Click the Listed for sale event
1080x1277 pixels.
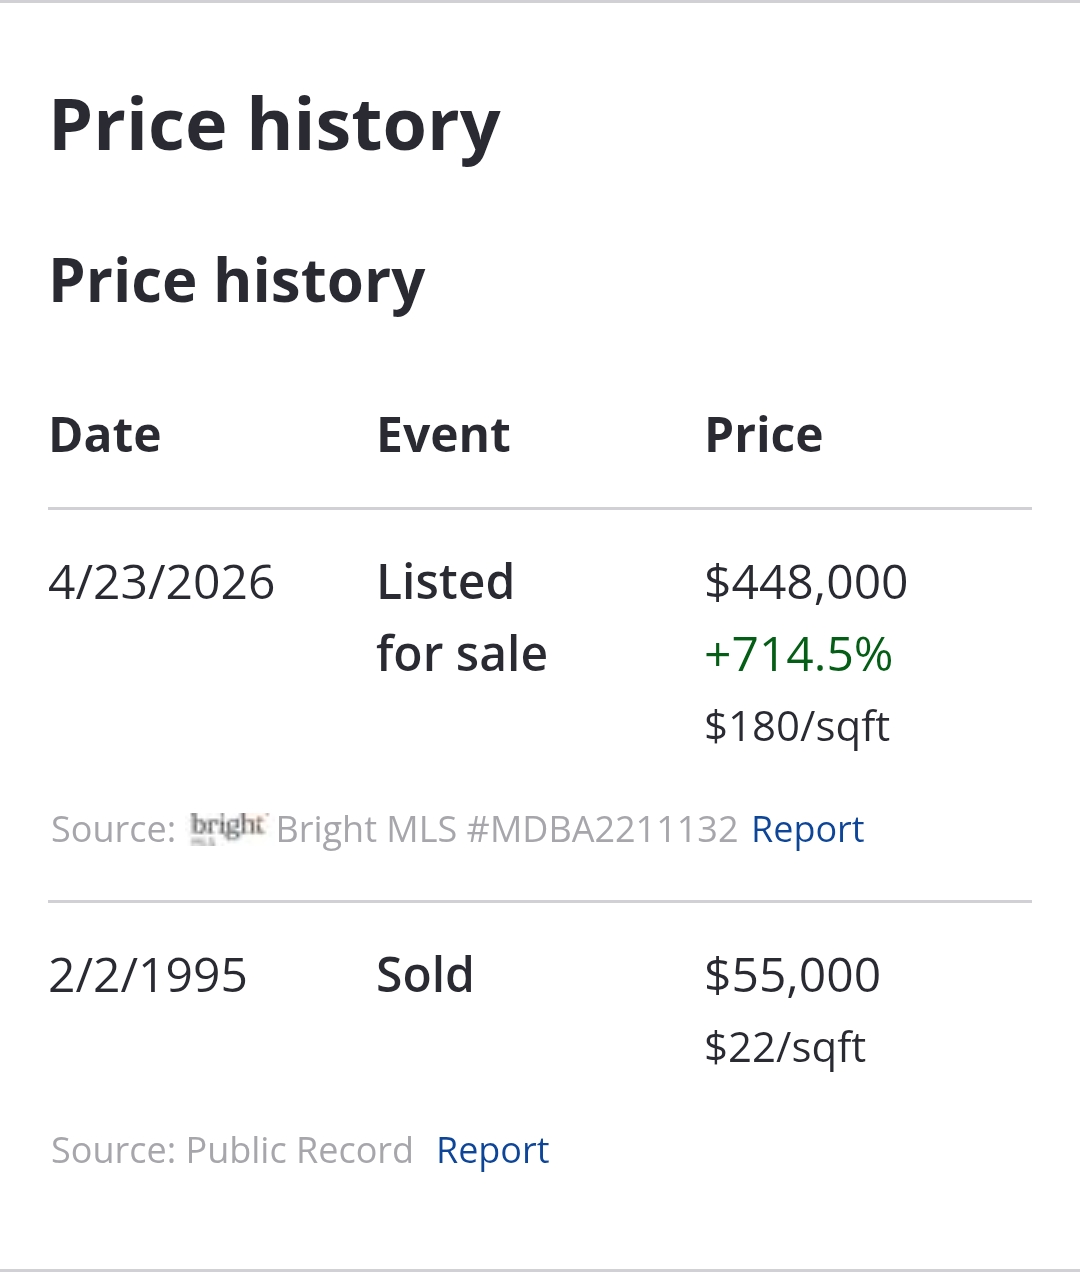(461, 617)
